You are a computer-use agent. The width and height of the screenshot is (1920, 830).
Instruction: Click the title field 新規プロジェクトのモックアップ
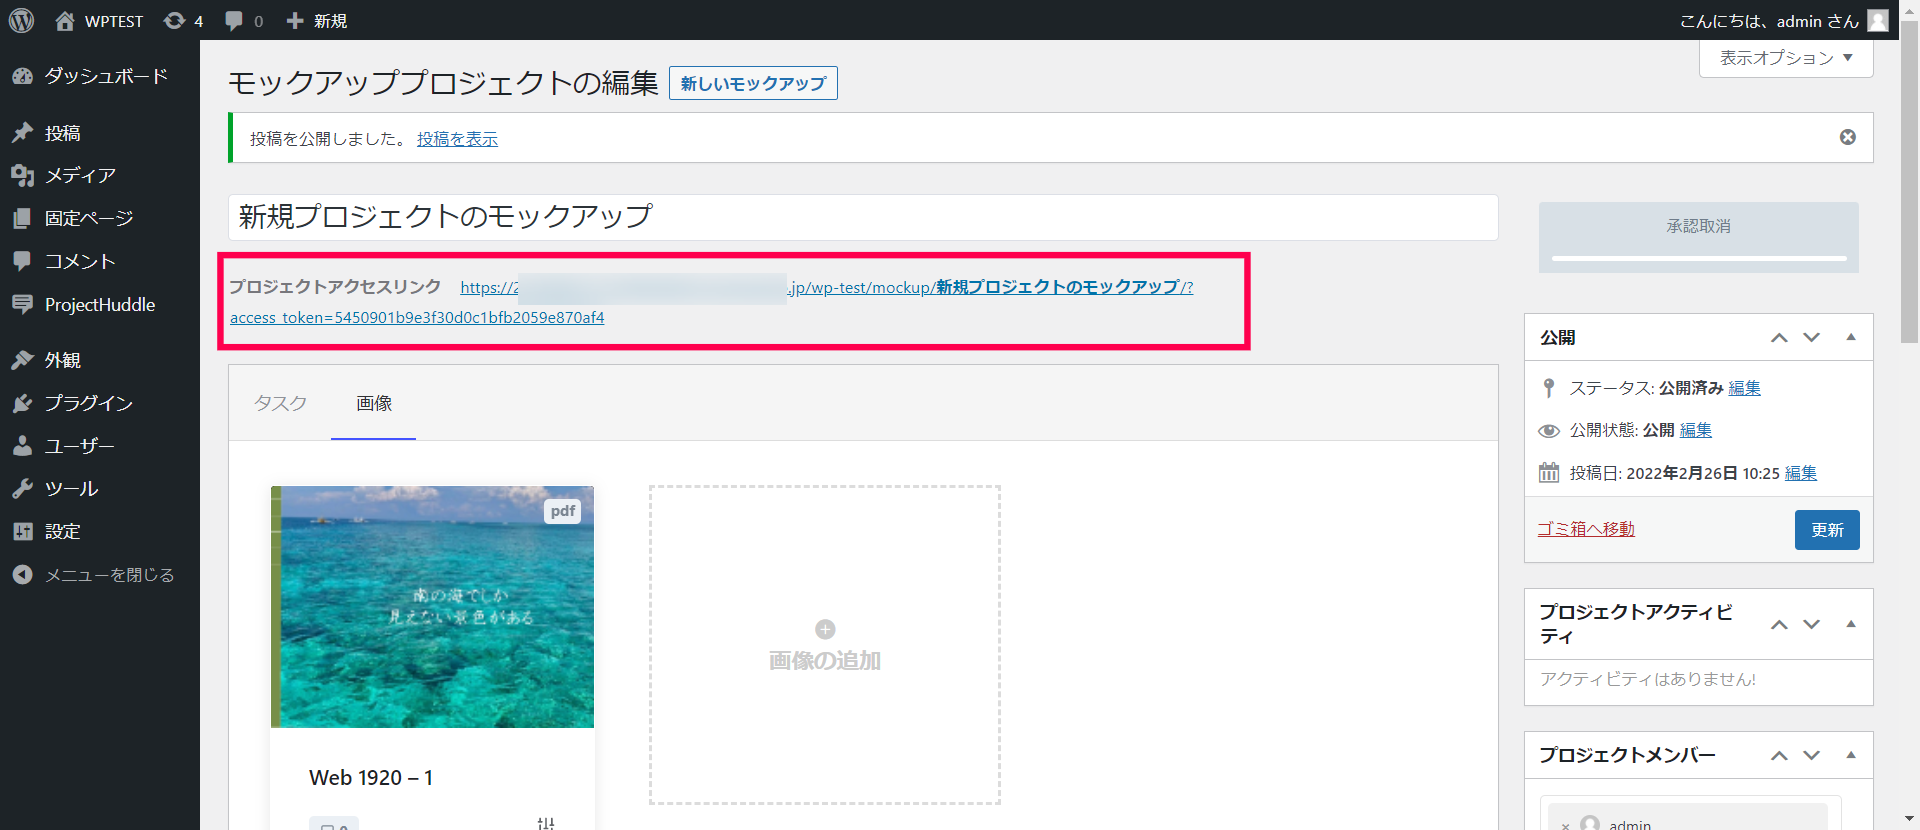coord(863,217)
